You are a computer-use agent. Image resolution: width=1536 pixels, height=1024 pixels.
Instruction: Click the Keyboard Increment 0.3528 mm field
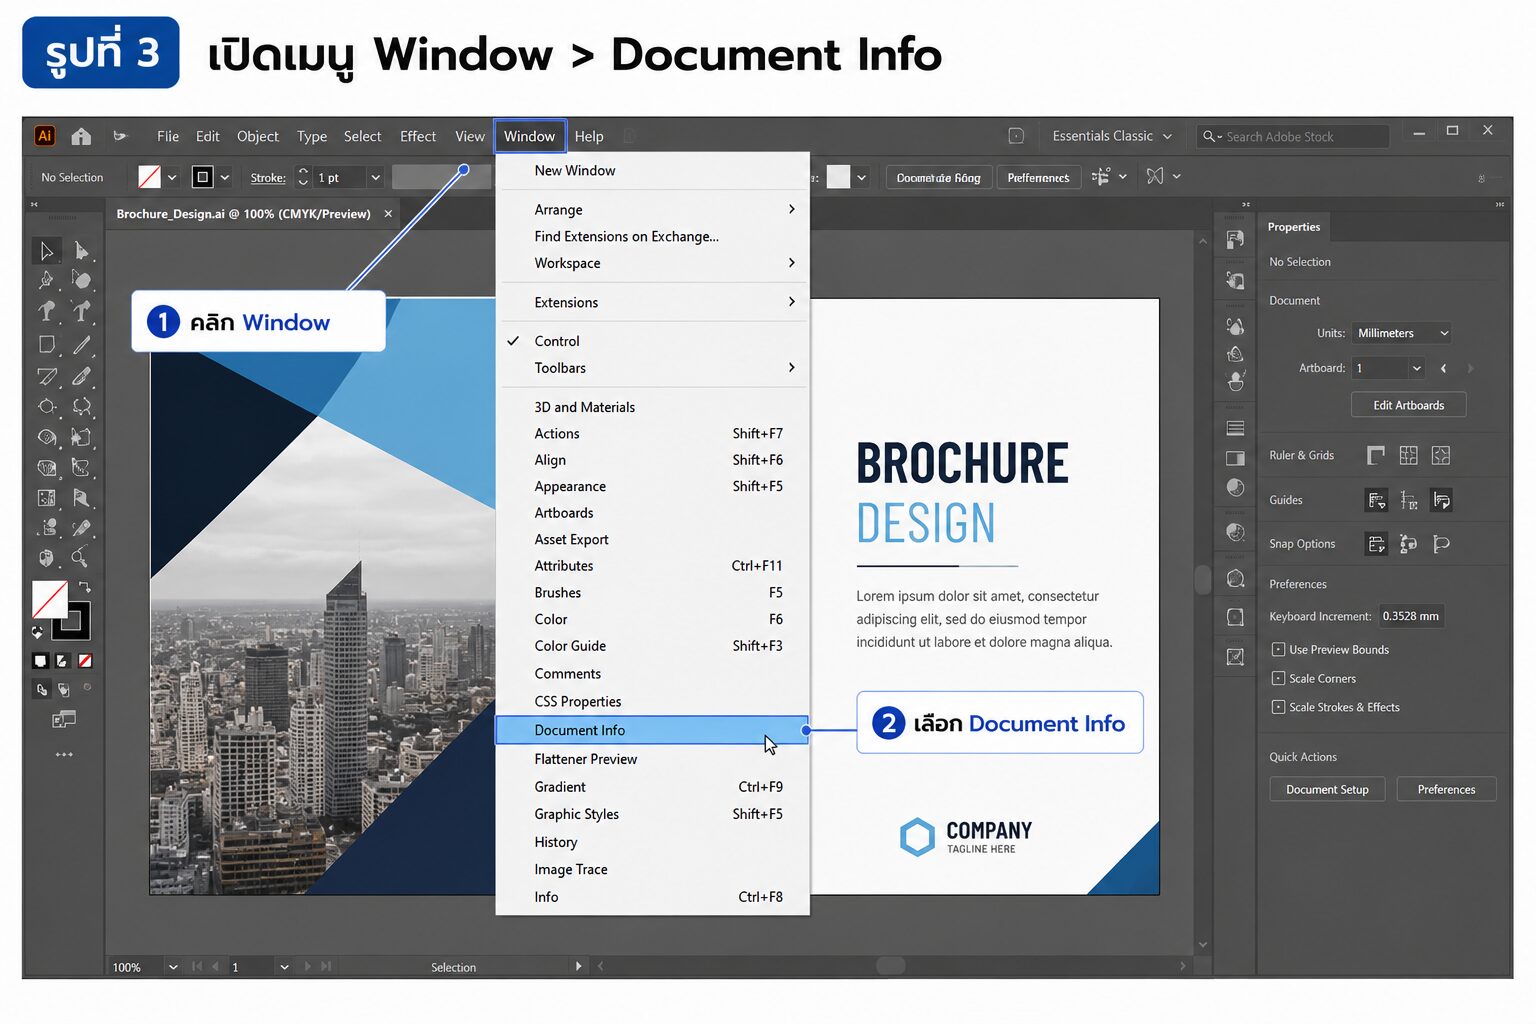1410,616
